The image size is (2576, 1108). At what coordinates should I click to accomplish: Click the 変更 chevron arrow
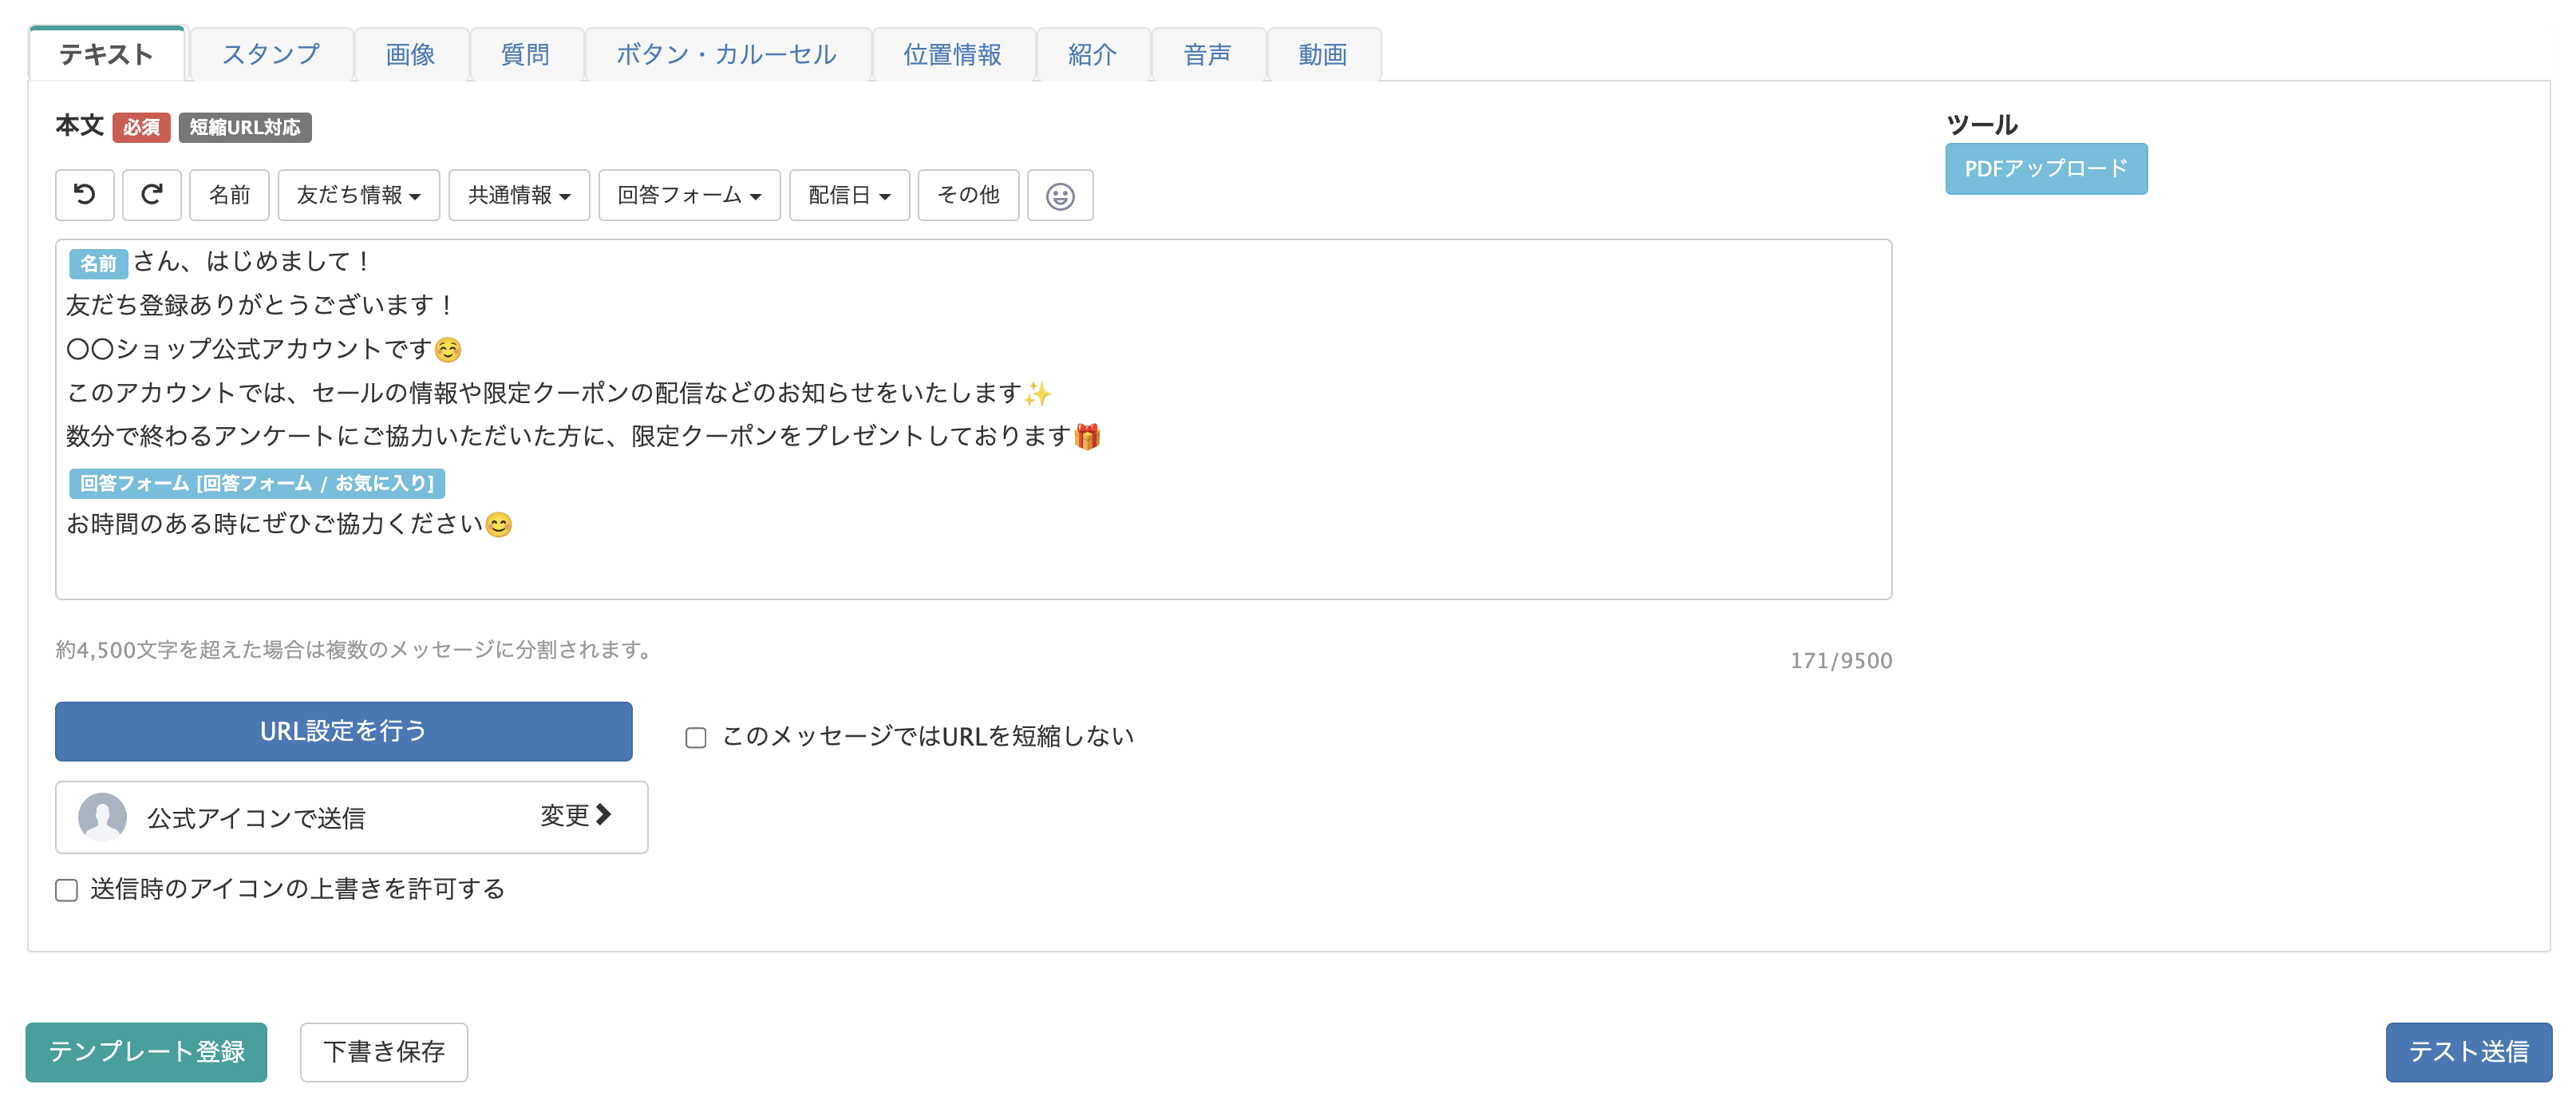pos(603,815)
